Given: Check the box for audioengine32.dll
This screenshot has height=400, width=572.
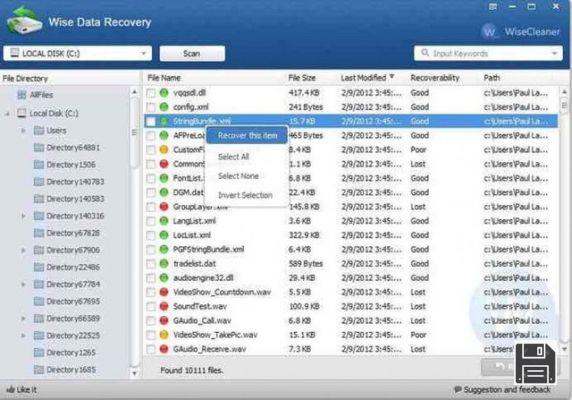Looking at the screenshot, I should (x=151, y=278).
